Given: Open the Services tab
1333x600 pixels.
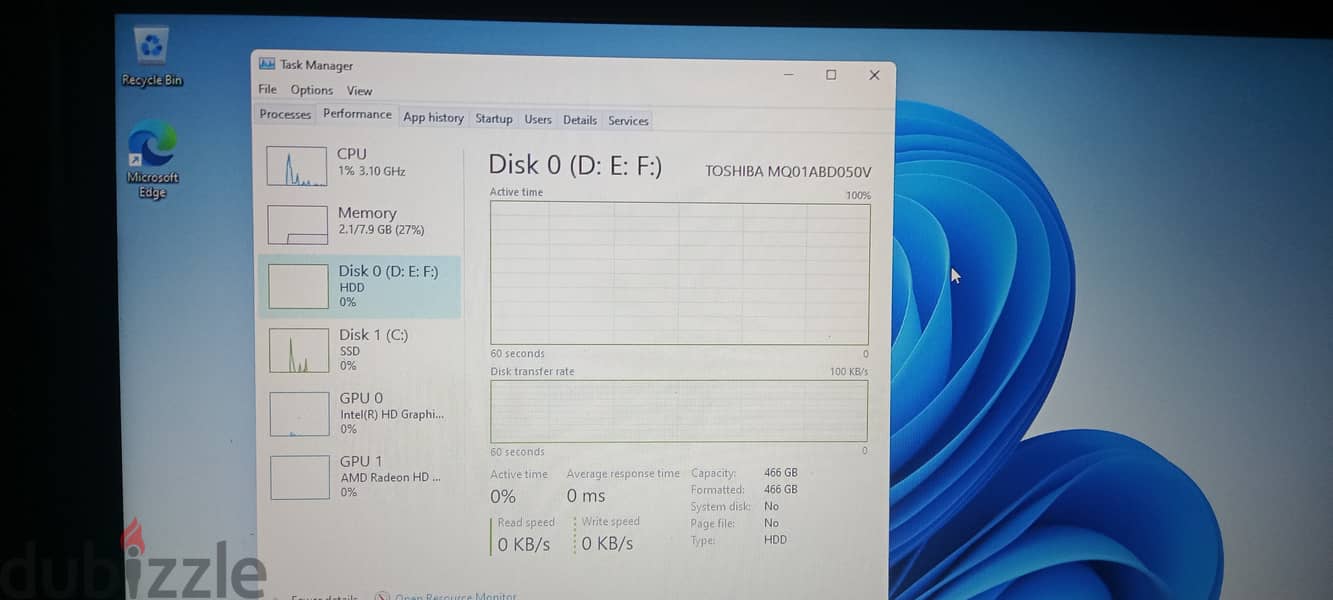Looking at the screenshot, I should tap(628, 121).
